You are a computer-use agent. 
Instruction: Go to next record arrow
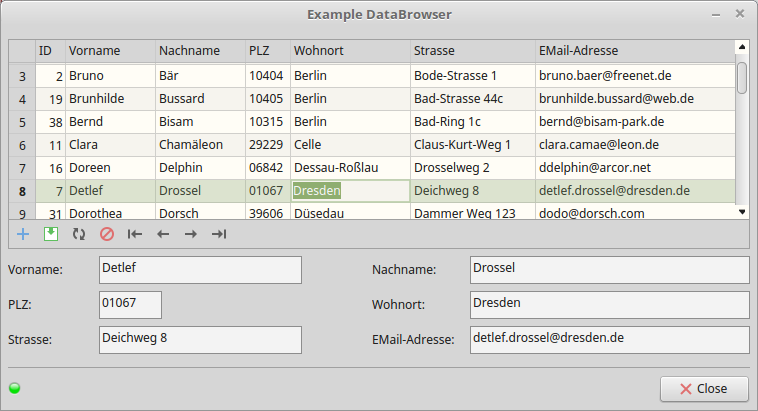(191, 234)
